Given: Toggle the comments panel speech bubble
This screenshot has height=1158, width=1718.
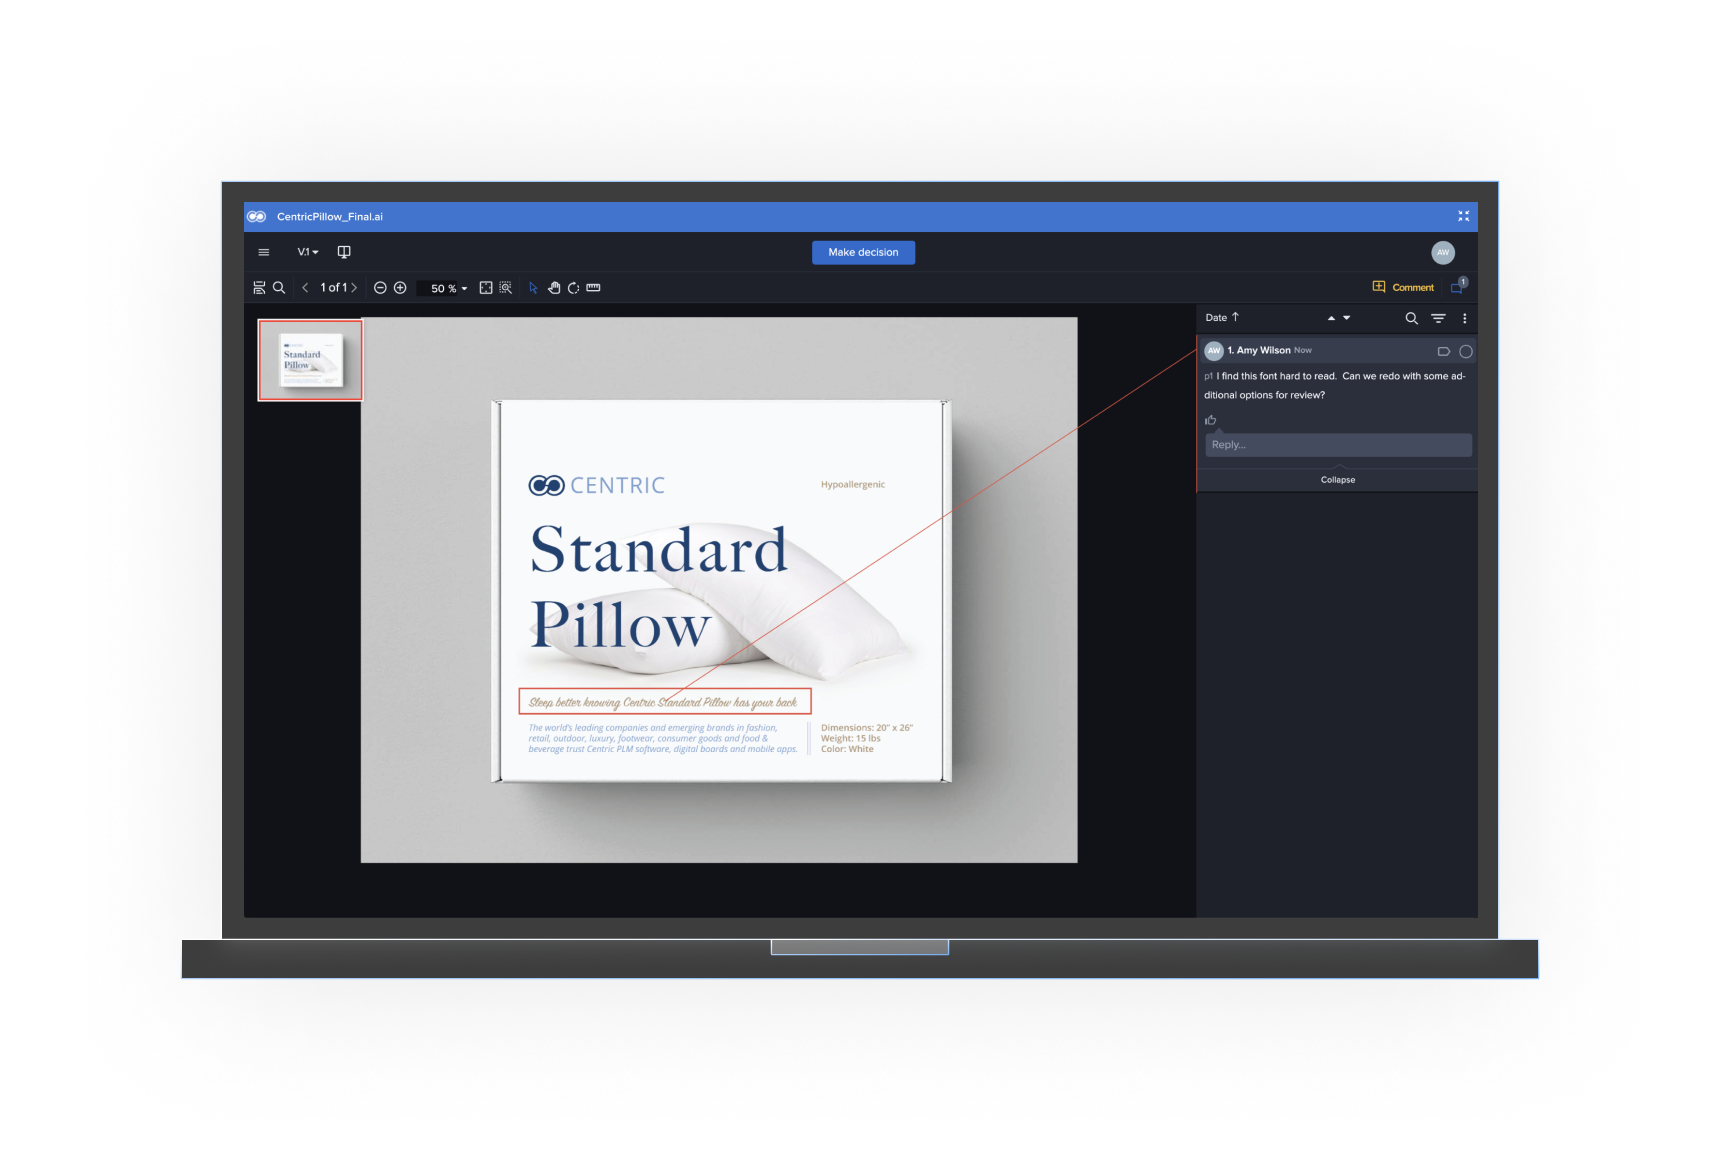Looking at the screenshot, I should pos(1458,287).
